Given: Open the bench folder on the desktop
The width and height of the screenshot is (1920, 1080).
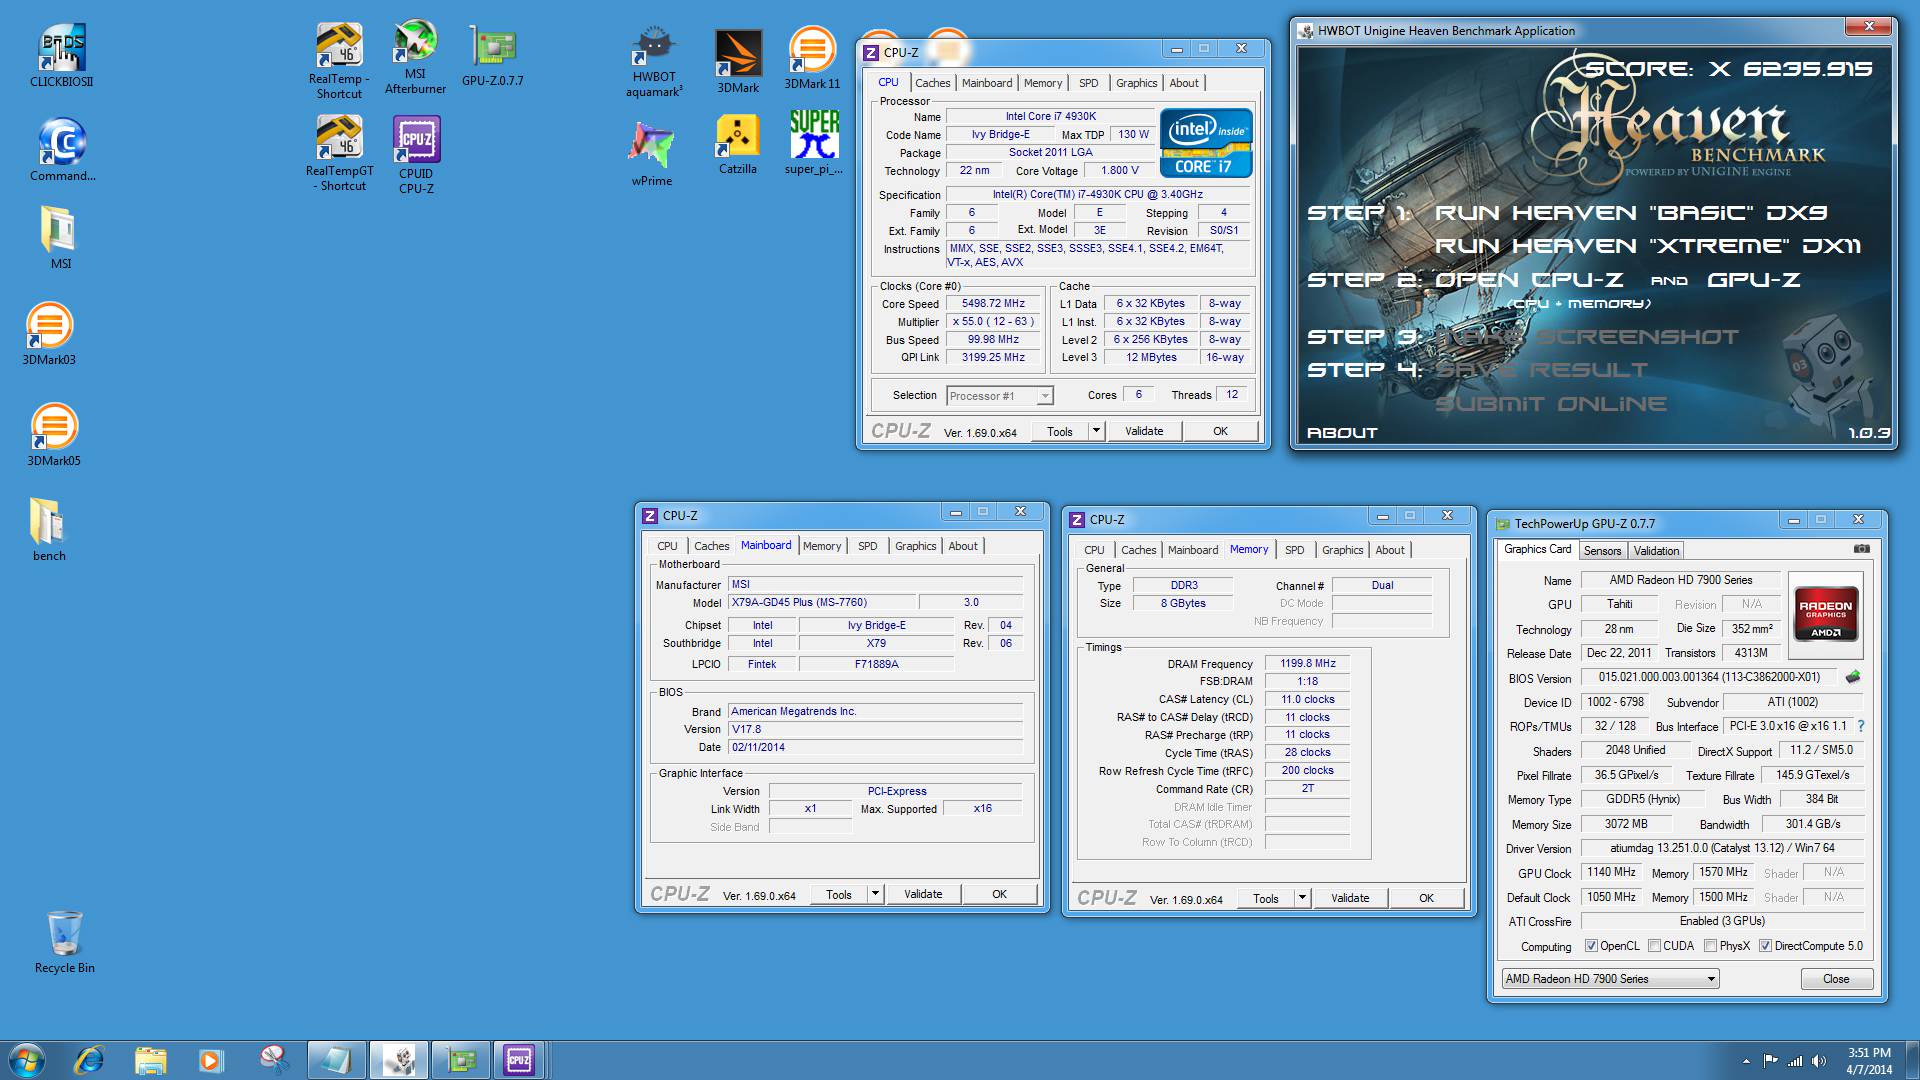Looking at the screenshot, I should pyautogui.click(x=48, y=529).
